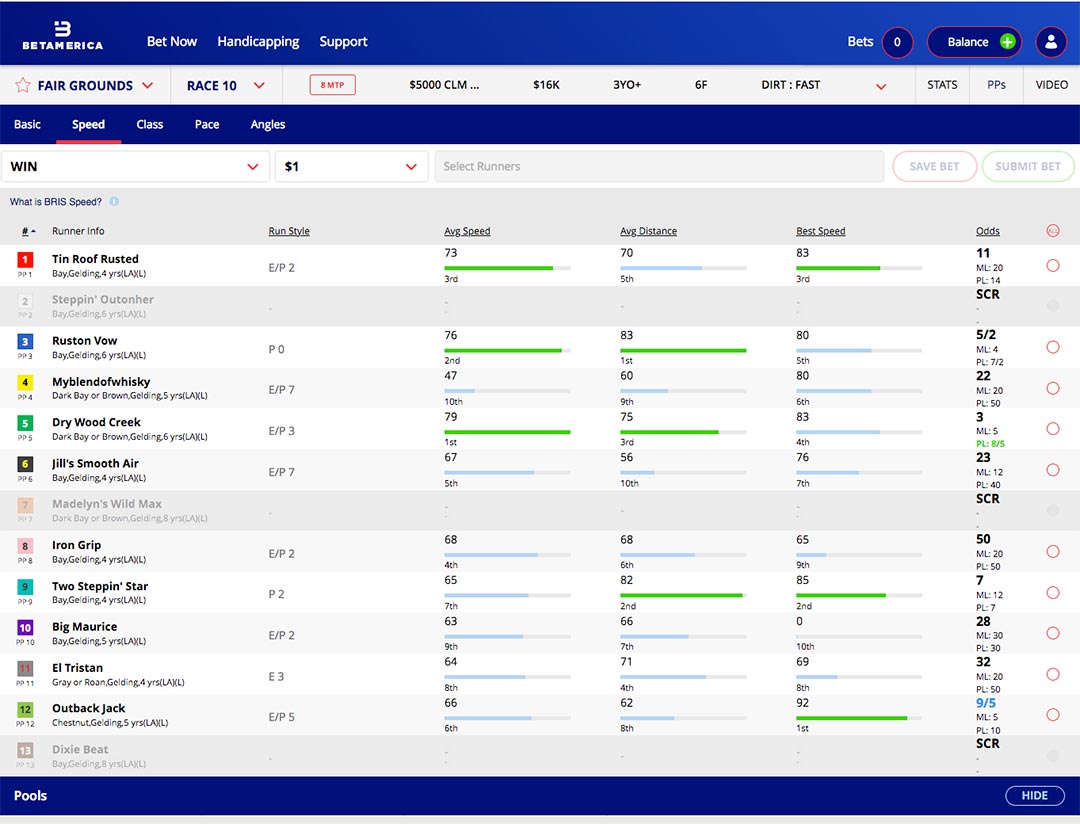Select the Tin Roof Rusted radio button
Screen dimensions: 1080x824
(1052, 266)
